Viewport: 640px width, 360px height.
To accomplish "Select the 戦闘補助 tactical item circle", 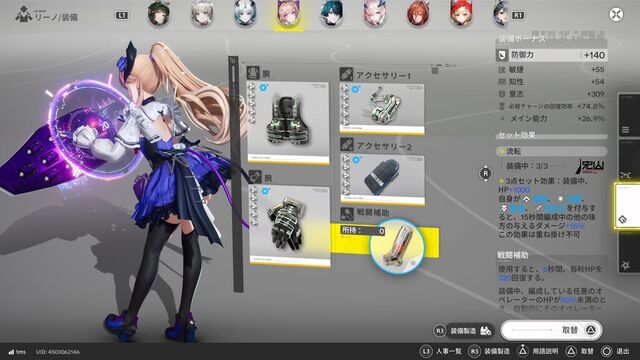I will [x=396, y=246].
